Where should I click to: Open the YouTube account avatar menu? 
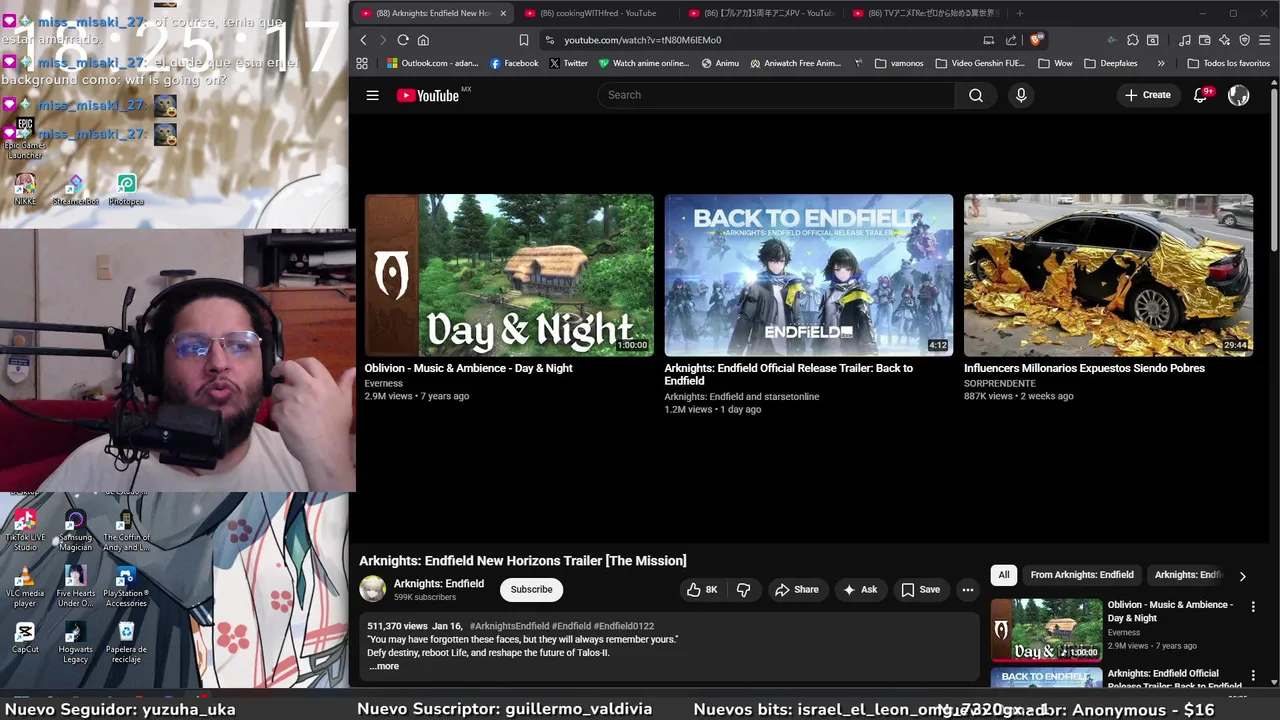coord(1238,95)
